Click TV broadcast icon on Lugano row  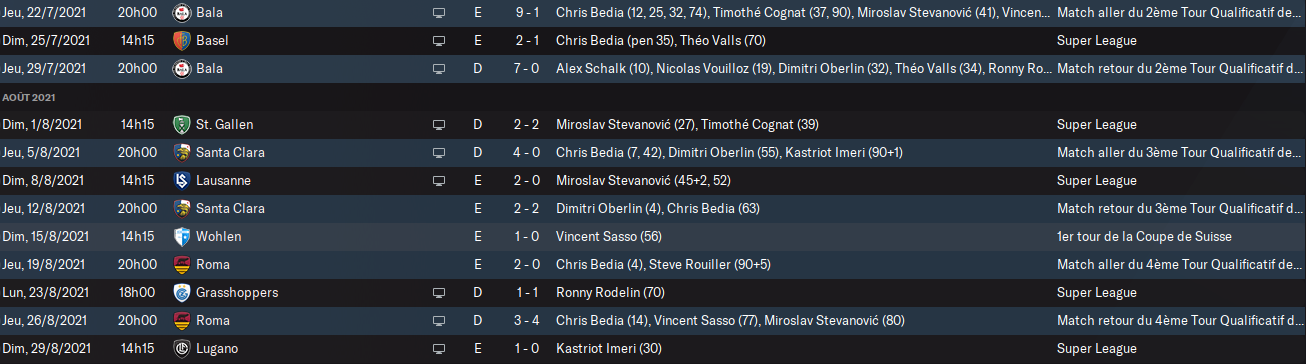pyautogui.click(x=438, y=349)
